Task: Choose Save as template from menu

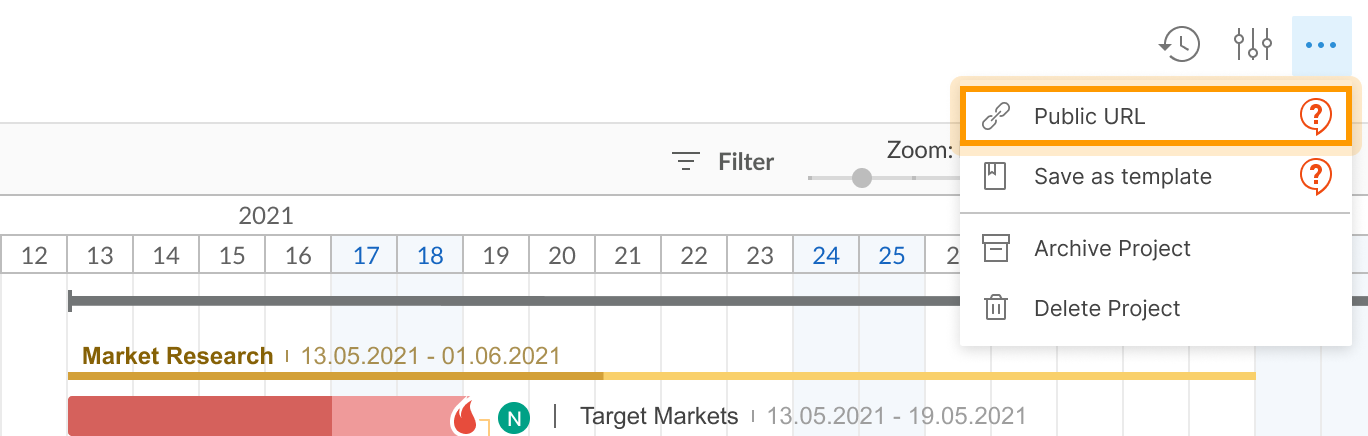Action: (x=1122, y=177)
